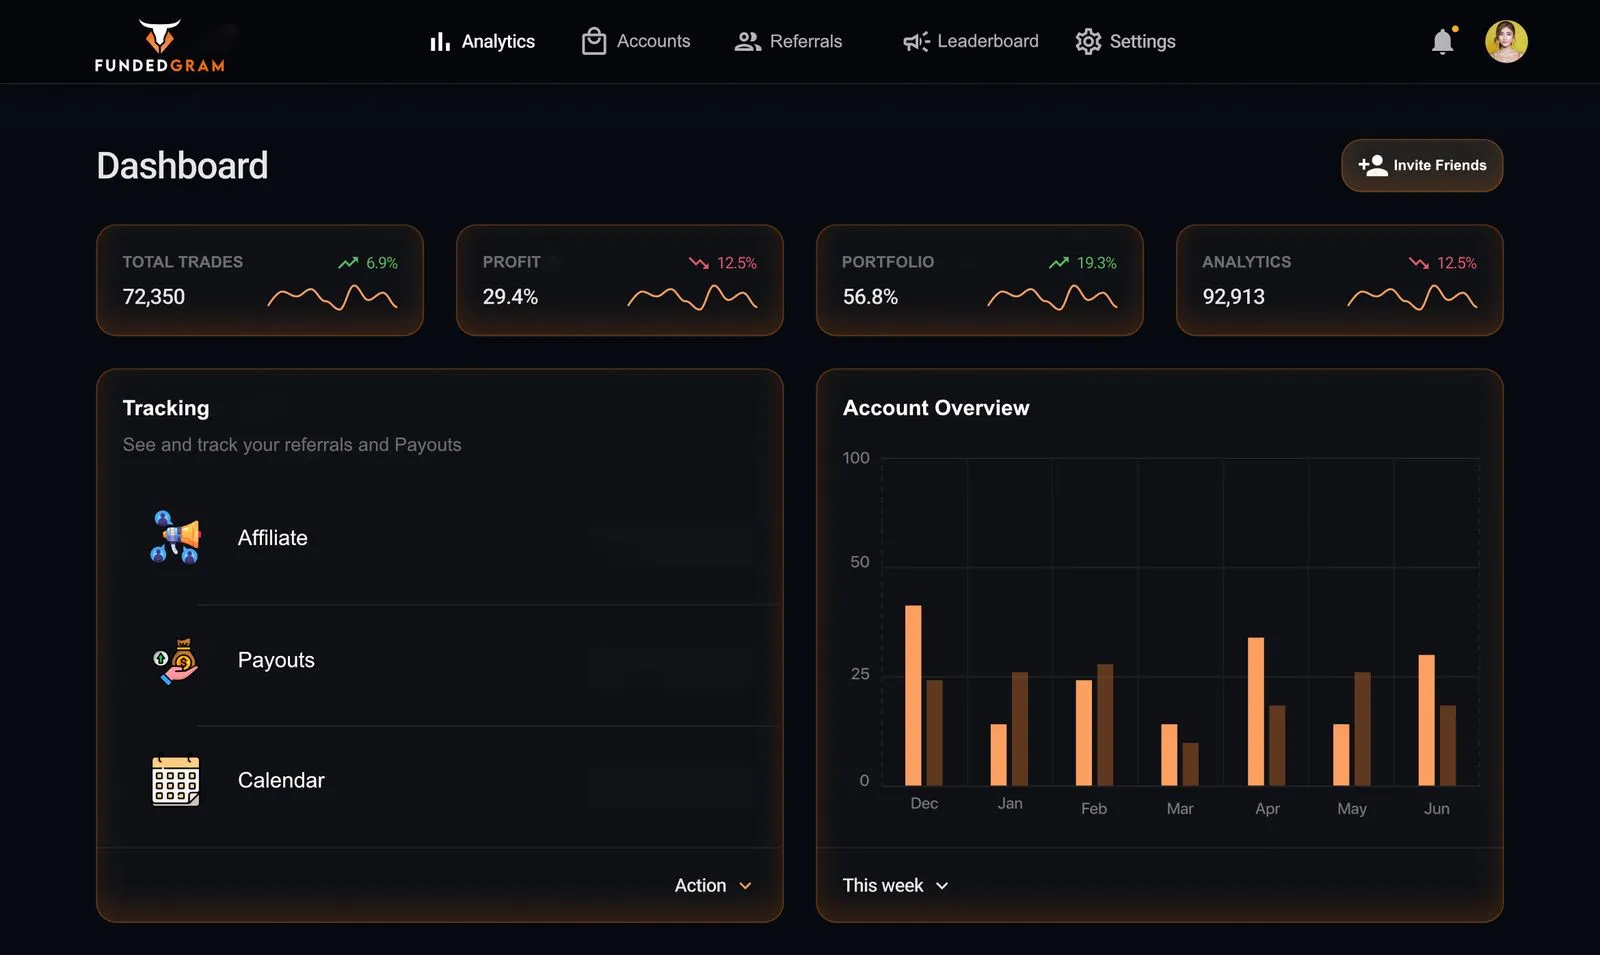Click the tall orange Dec bar
This screenshot has width=1600, height=955.
coord(913,695)
